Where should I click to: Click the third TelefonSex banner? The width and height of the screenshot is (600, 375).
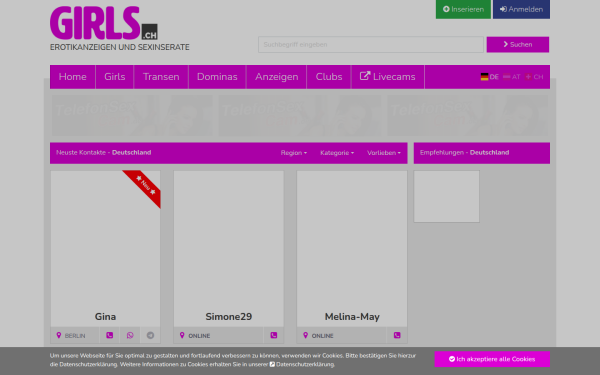tap(468, 116)
